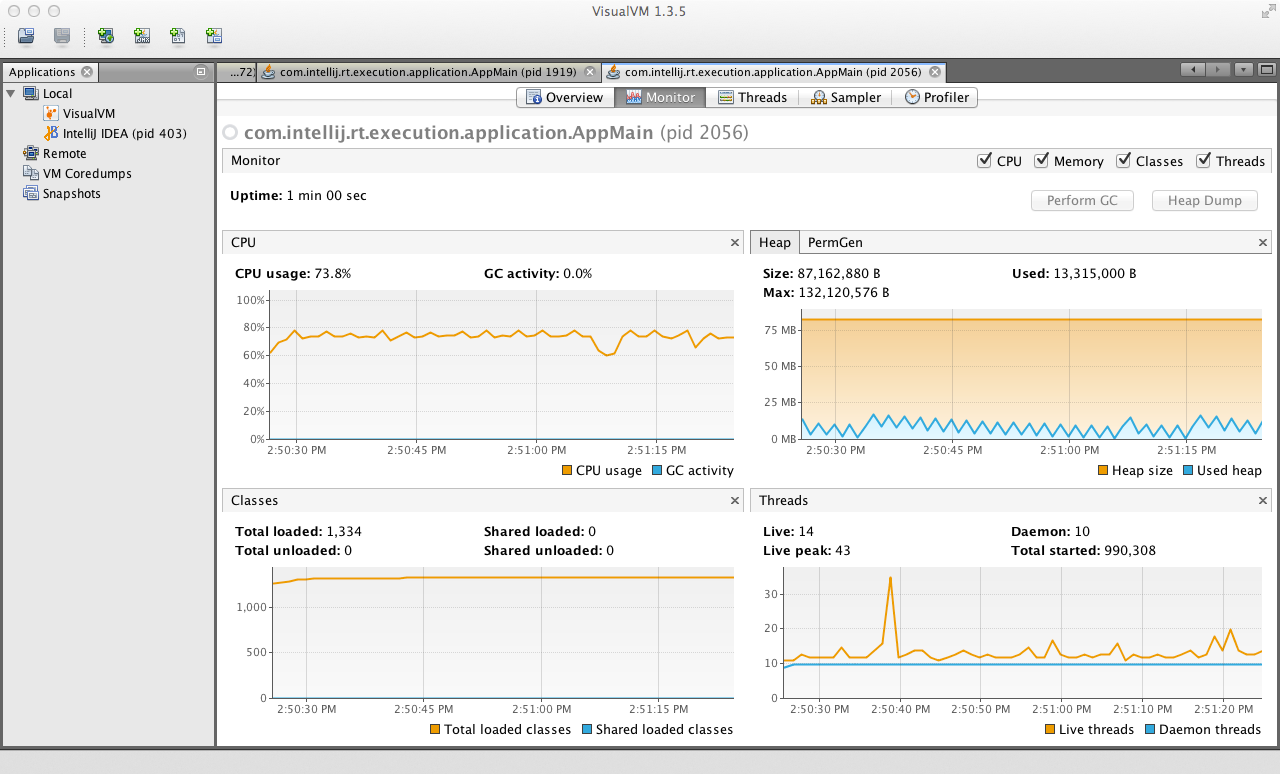Click the application status indicator circle

tap(231, 132)
